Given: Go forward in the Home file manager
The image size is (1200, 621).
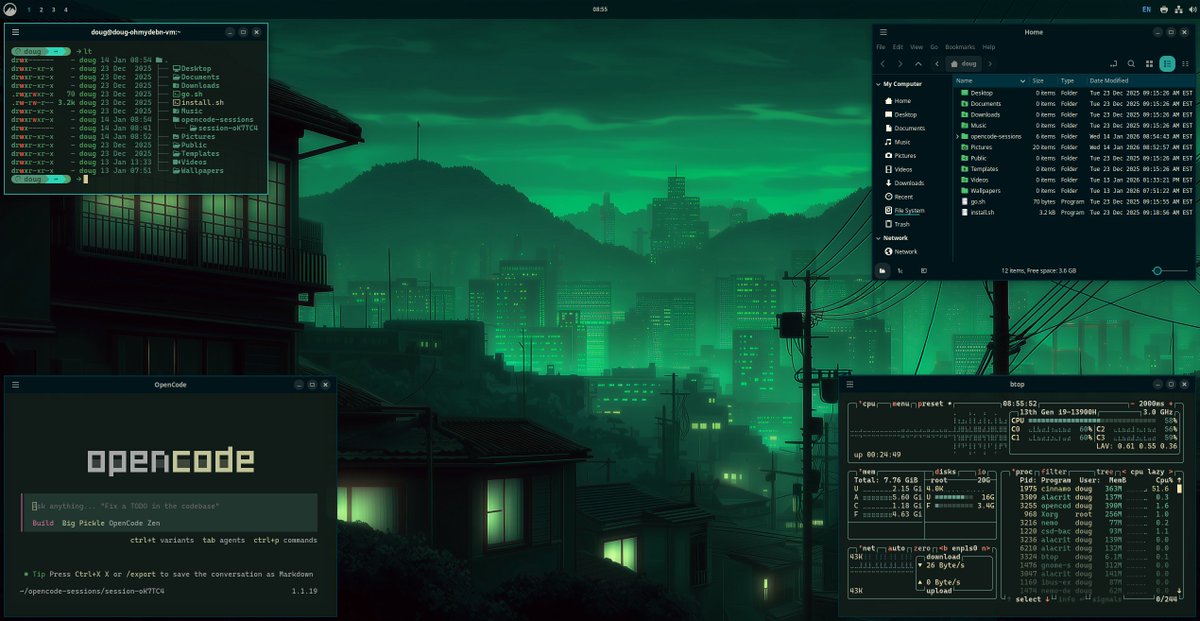Looking at the screenshot, I should click(x=900, y=64).
